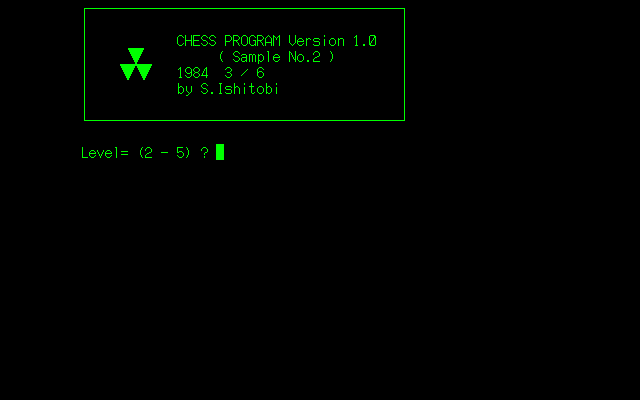Click the name 'S.Ishitobi'

[240, 89]
